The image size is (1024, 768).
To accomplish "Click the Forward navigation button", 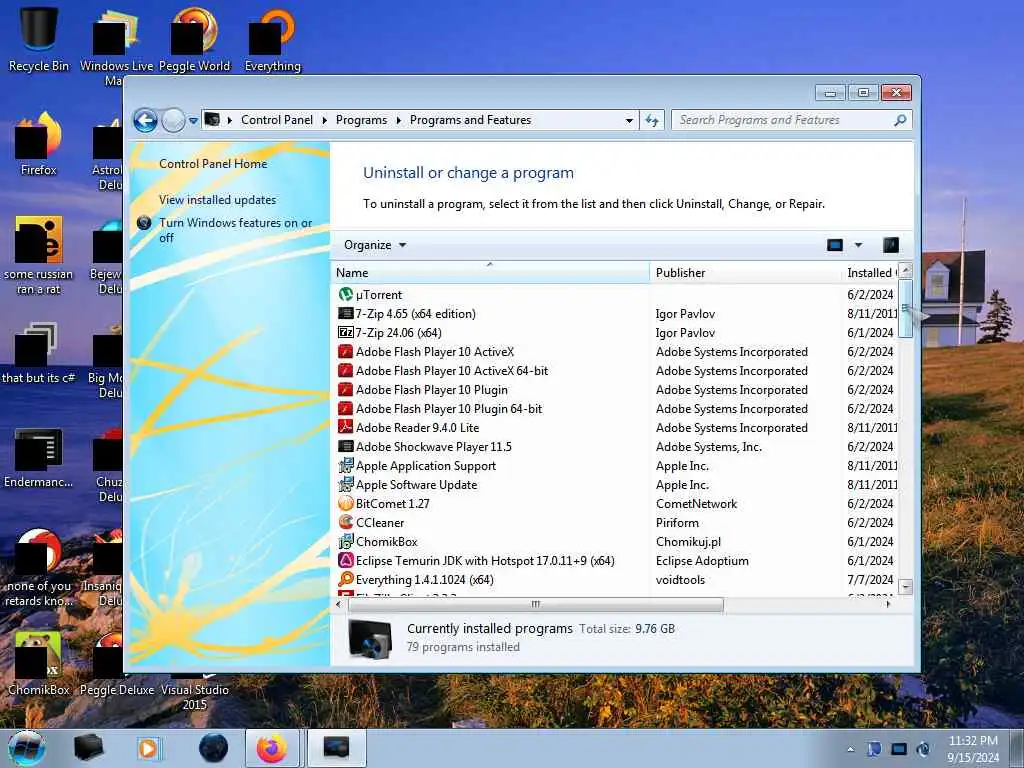I will (x=173, y=121).
